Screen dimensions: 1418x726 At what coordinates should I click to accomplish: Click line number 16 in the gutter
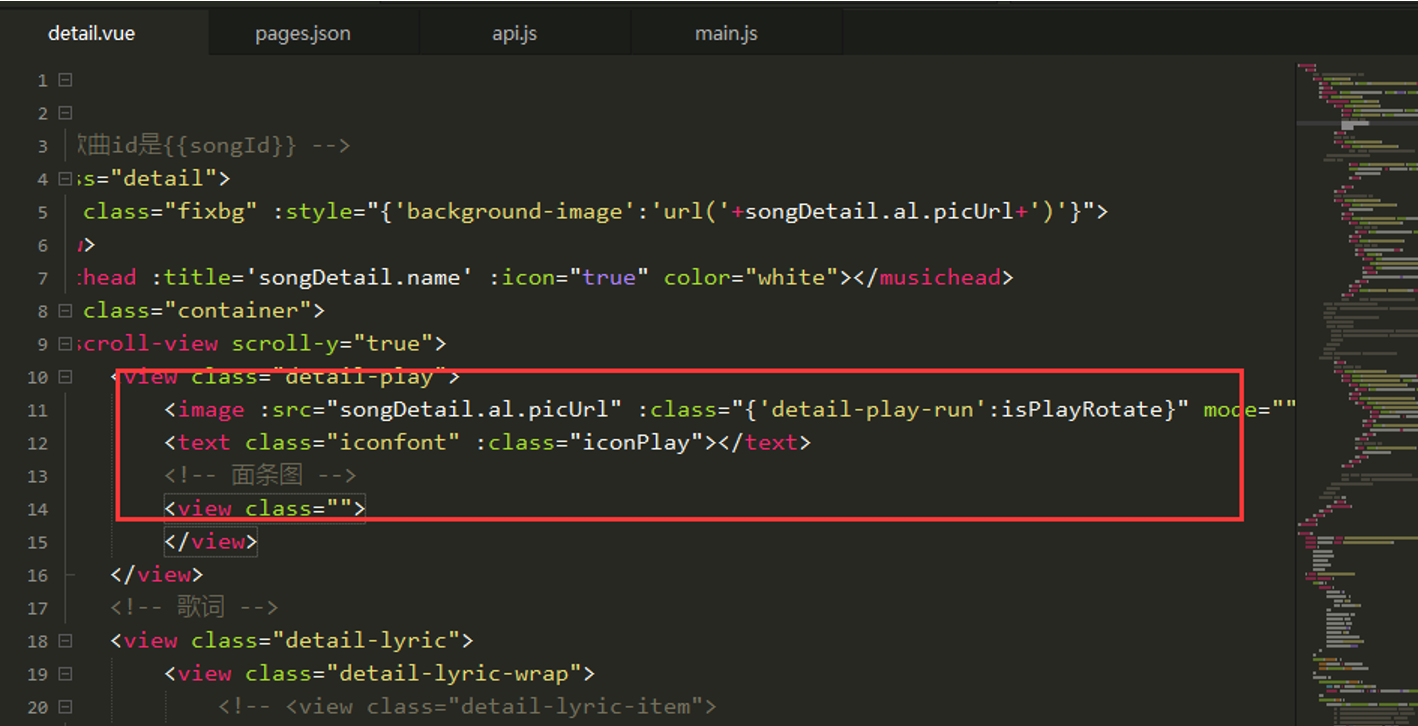[x=37, y=575]
